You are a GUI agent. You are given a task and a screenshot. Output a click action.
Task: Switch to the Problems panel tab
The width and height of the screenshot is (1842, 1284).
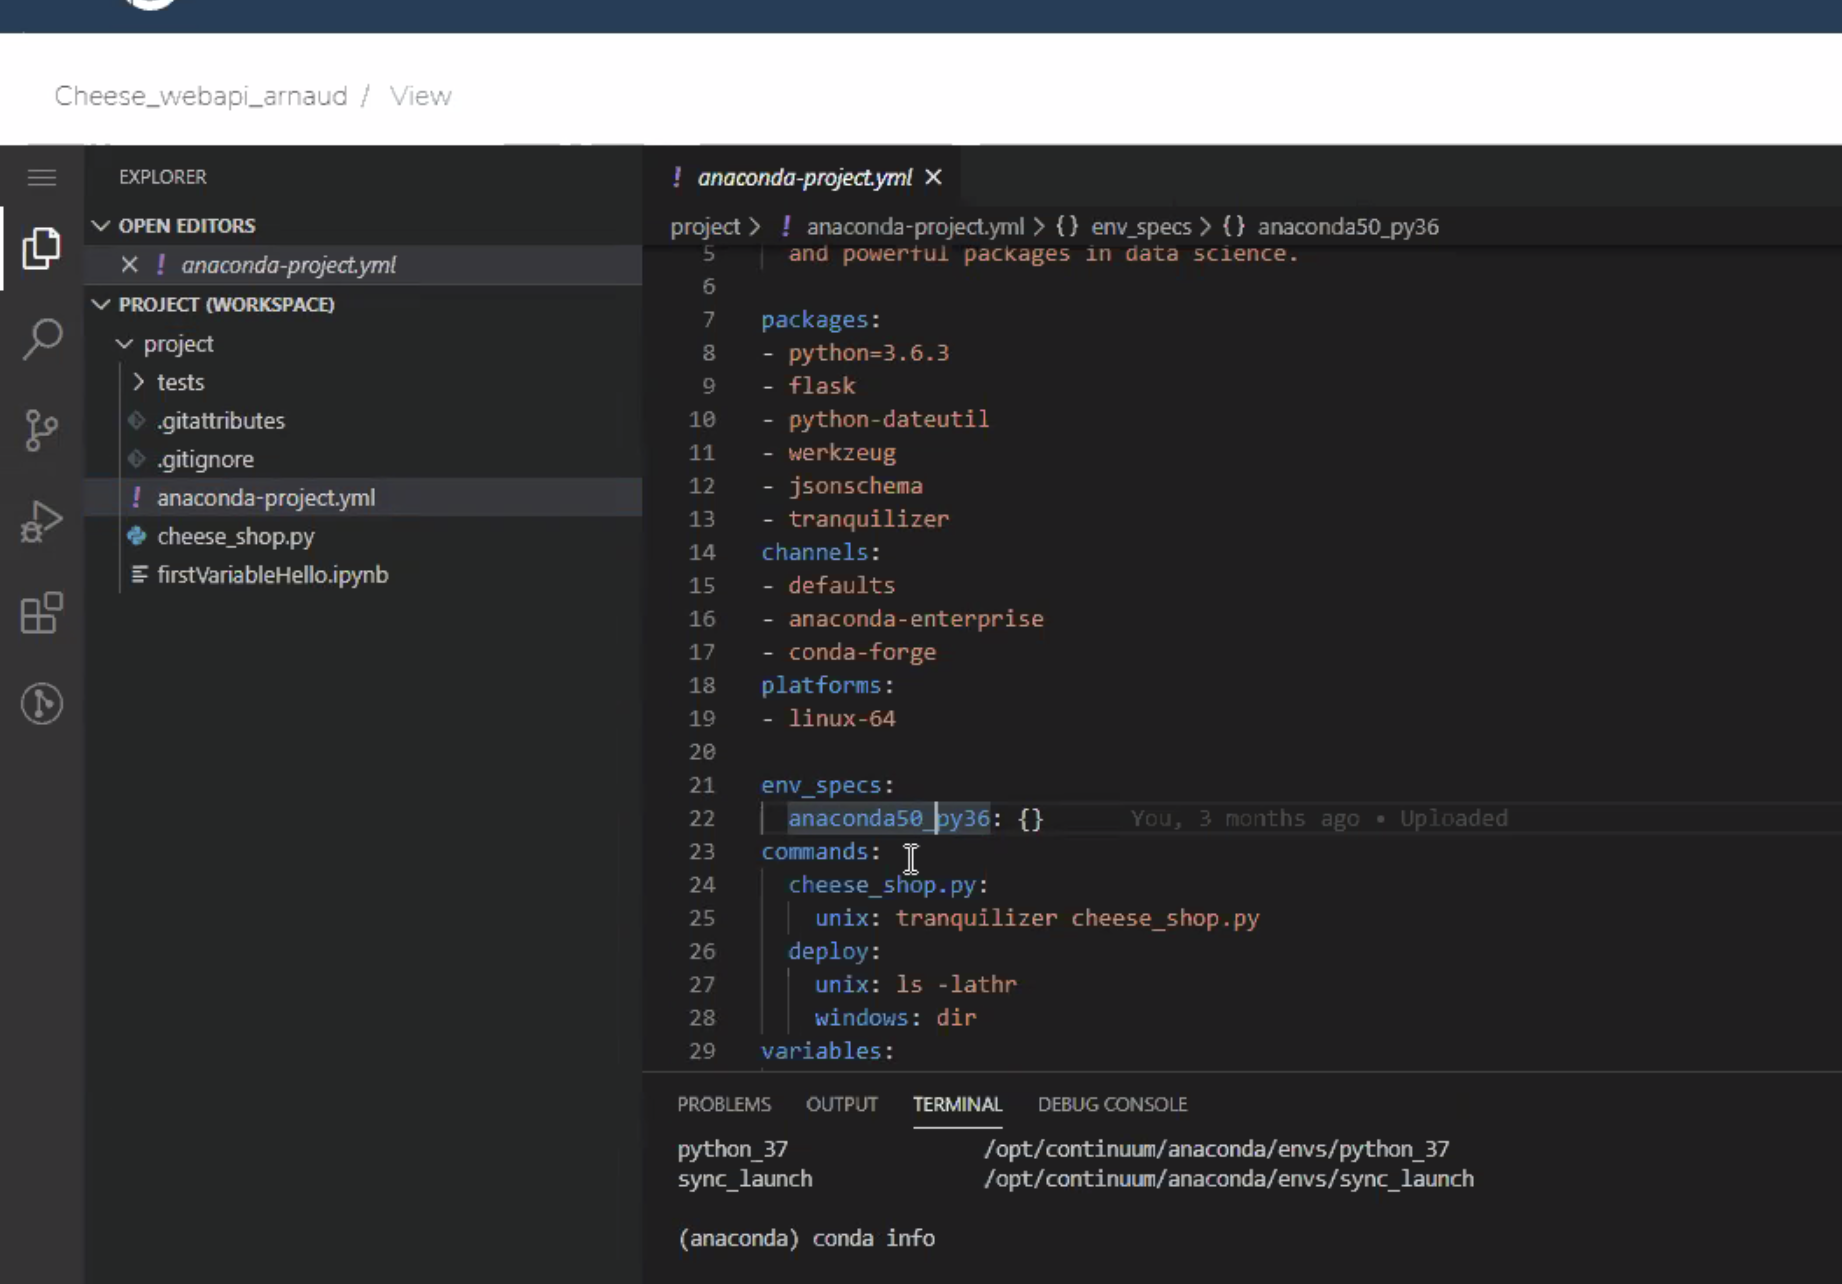click(724, 1104)
